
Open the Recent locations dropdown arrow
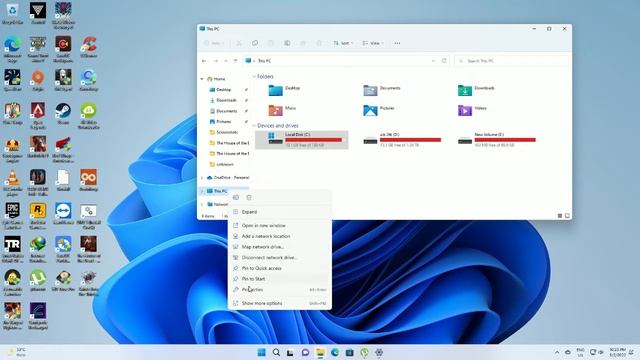pos(226,61)
